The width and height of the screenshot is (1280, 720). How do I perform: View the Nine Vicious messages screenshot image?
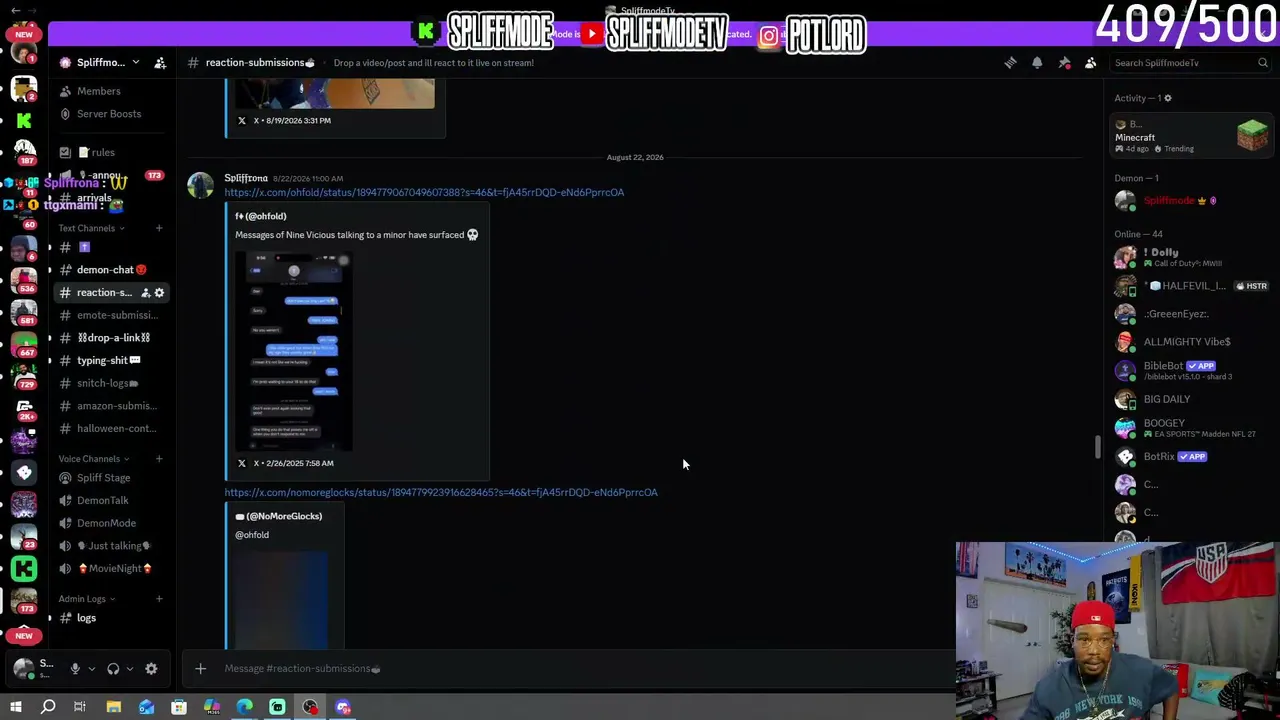pyautogui.click(x=294, y=352)
